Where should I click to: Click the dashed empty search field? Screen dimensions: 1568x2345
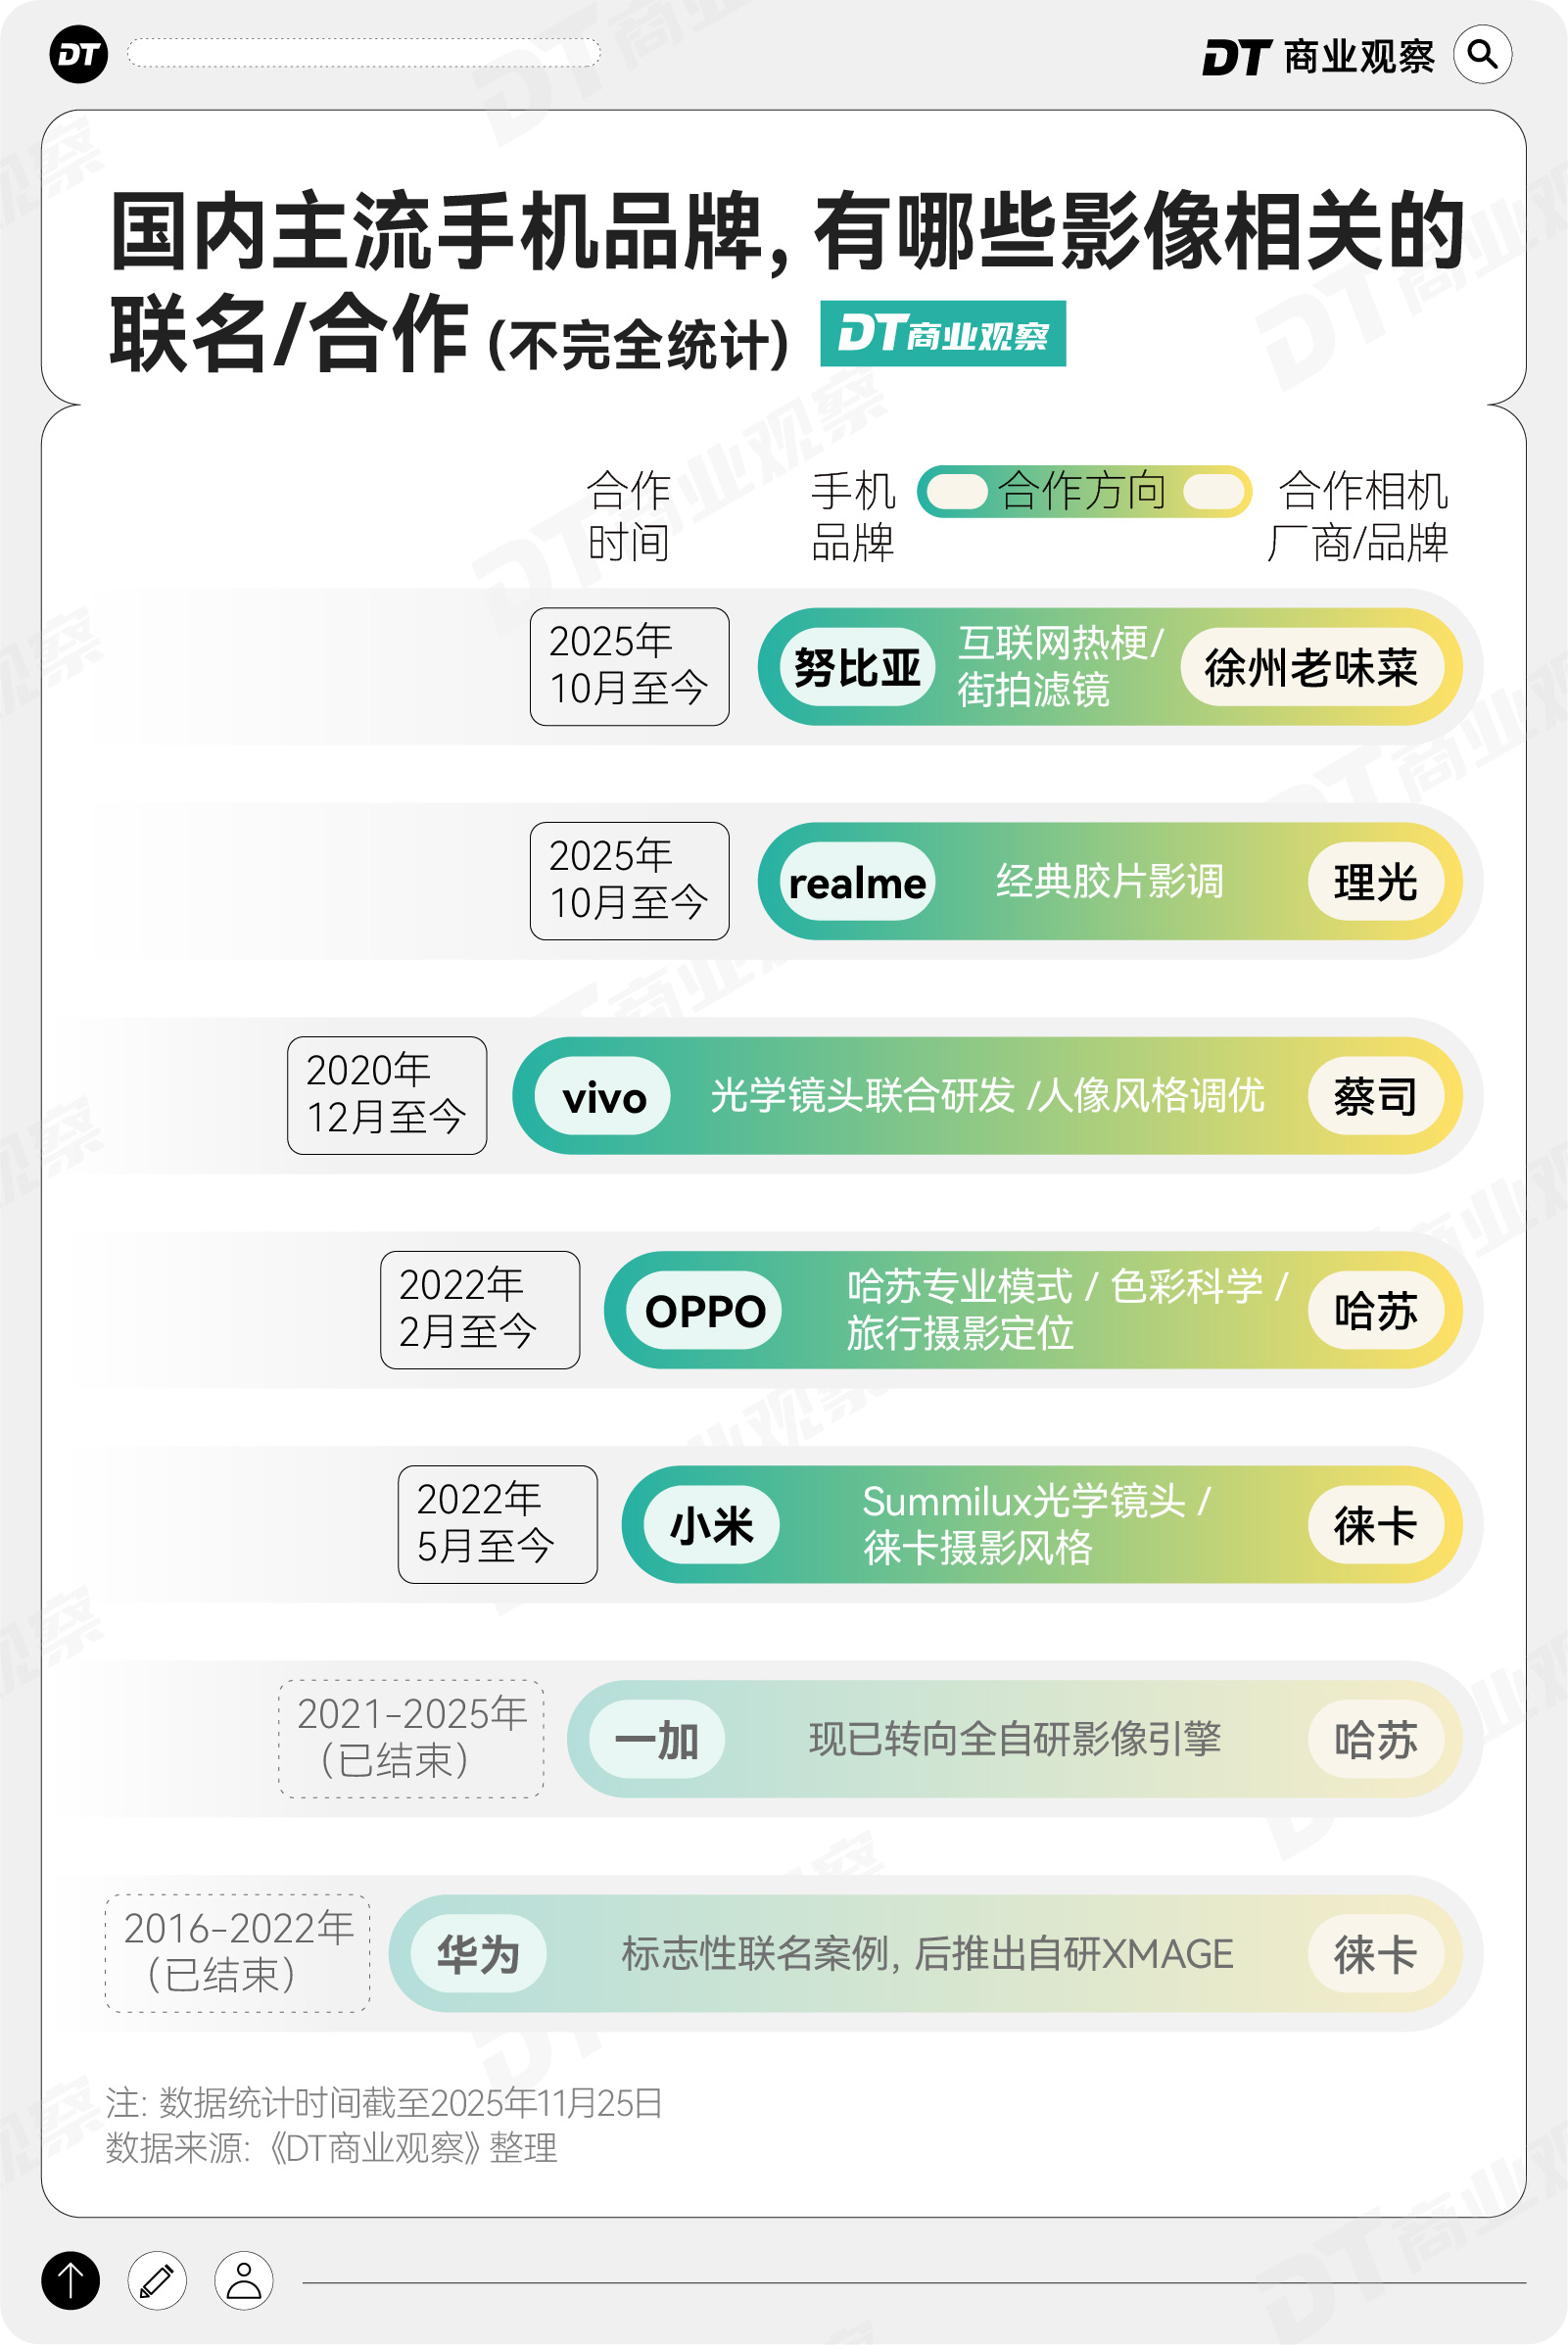363,53
